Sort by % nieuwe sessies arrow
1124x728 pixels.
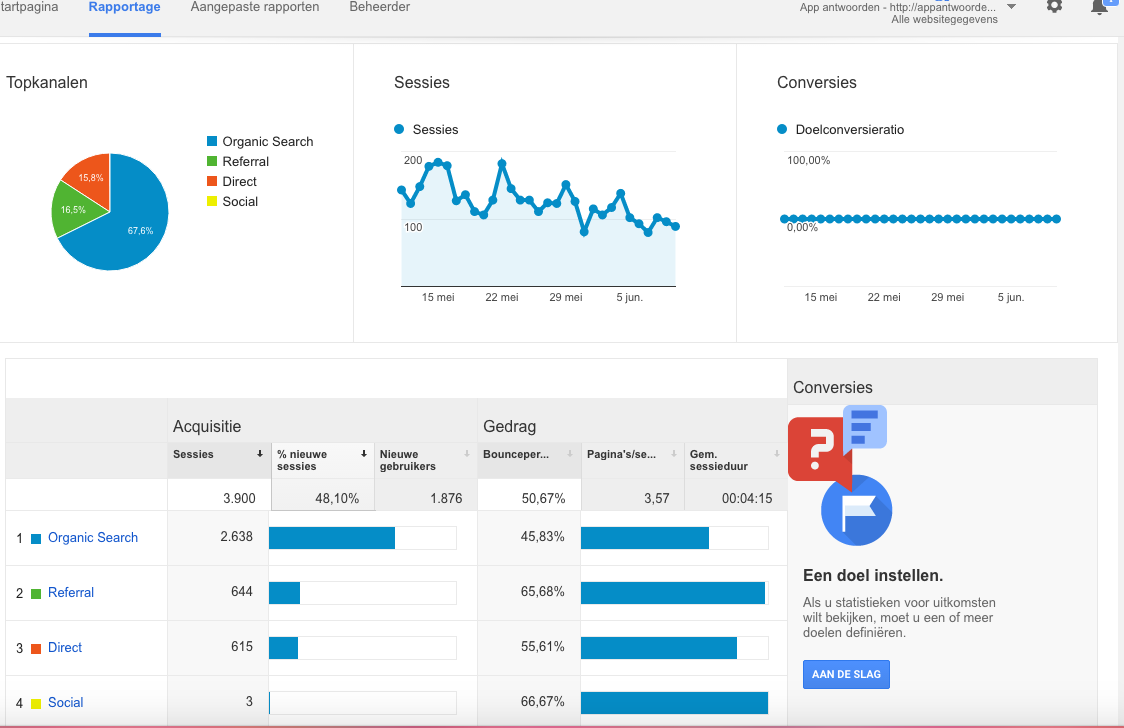point(363,454)
